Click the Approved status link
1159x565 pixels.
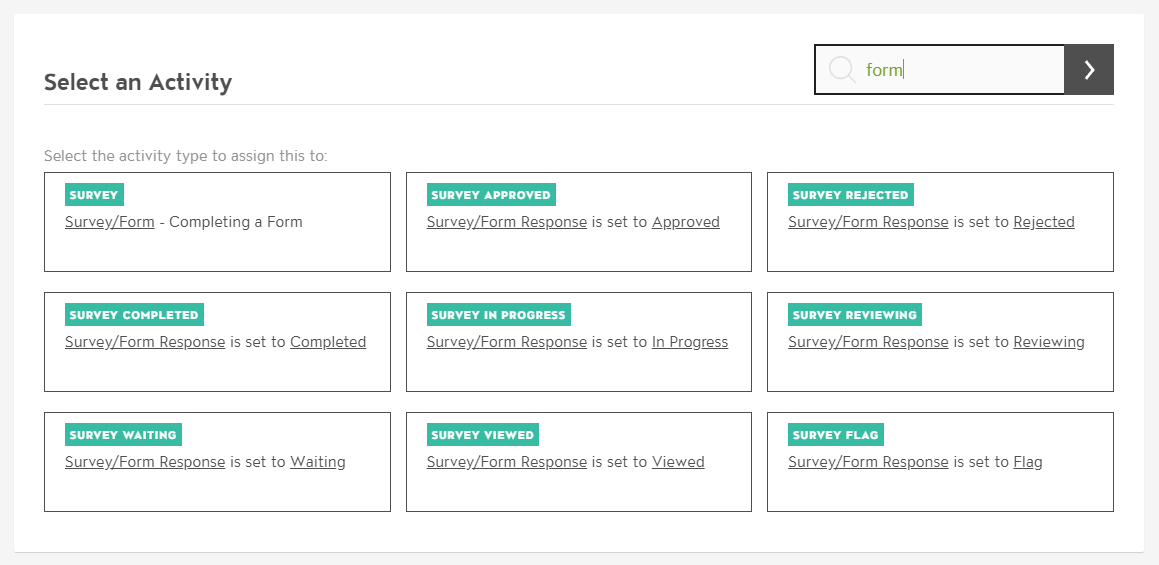tap(685, 222)
